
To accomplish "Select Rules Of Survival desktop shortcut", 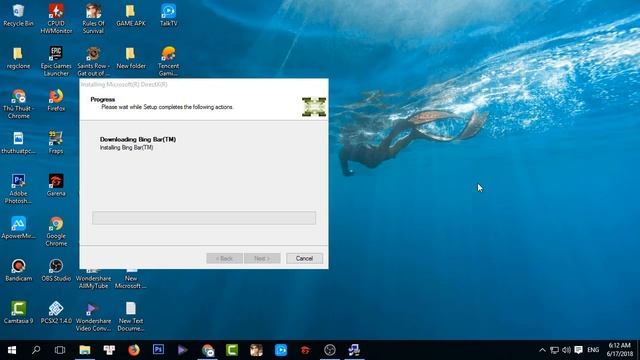I will click(x=93, y=19).
